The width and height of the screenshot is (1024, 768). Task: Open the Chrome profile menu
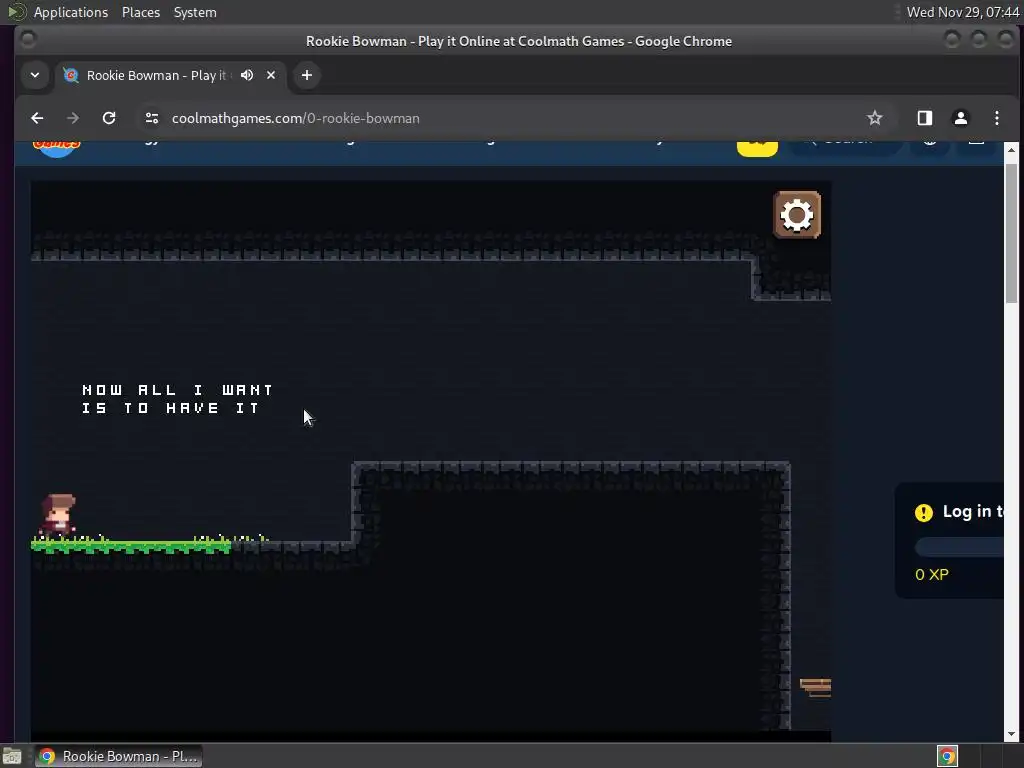click(961, 118)
